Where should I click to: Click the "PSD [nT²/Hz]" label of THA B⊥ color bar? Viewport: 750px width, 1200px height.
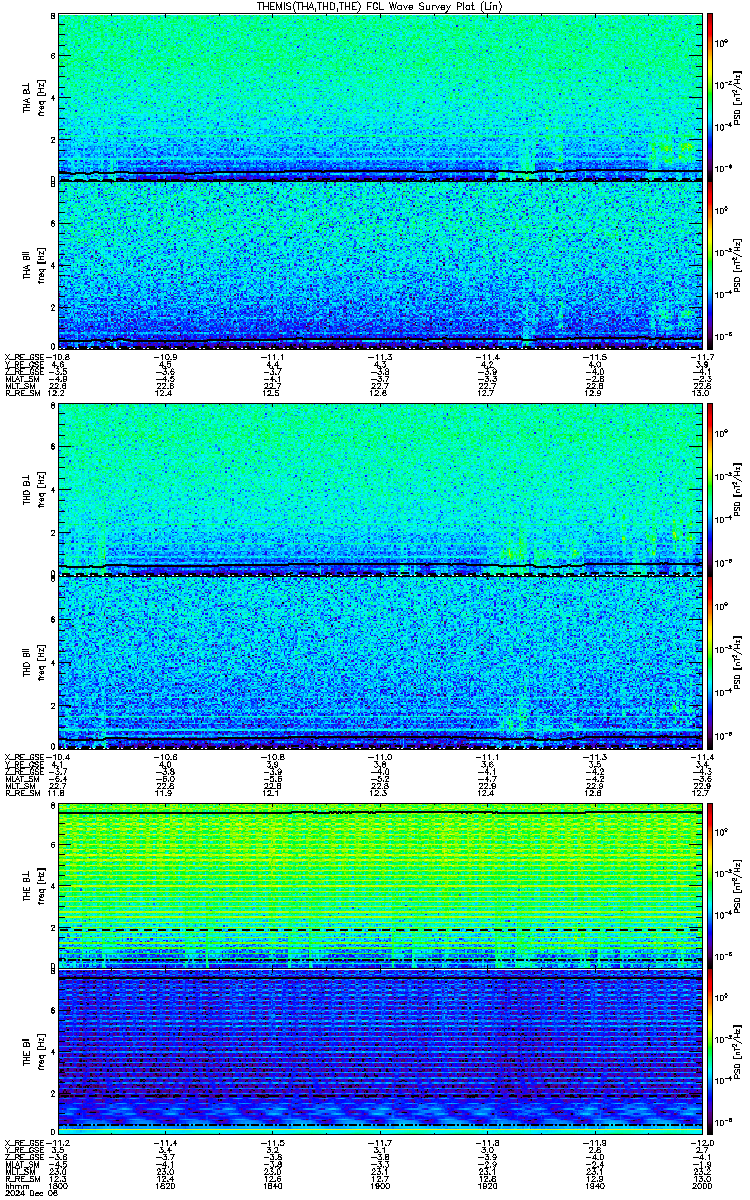tap(738, 98)
